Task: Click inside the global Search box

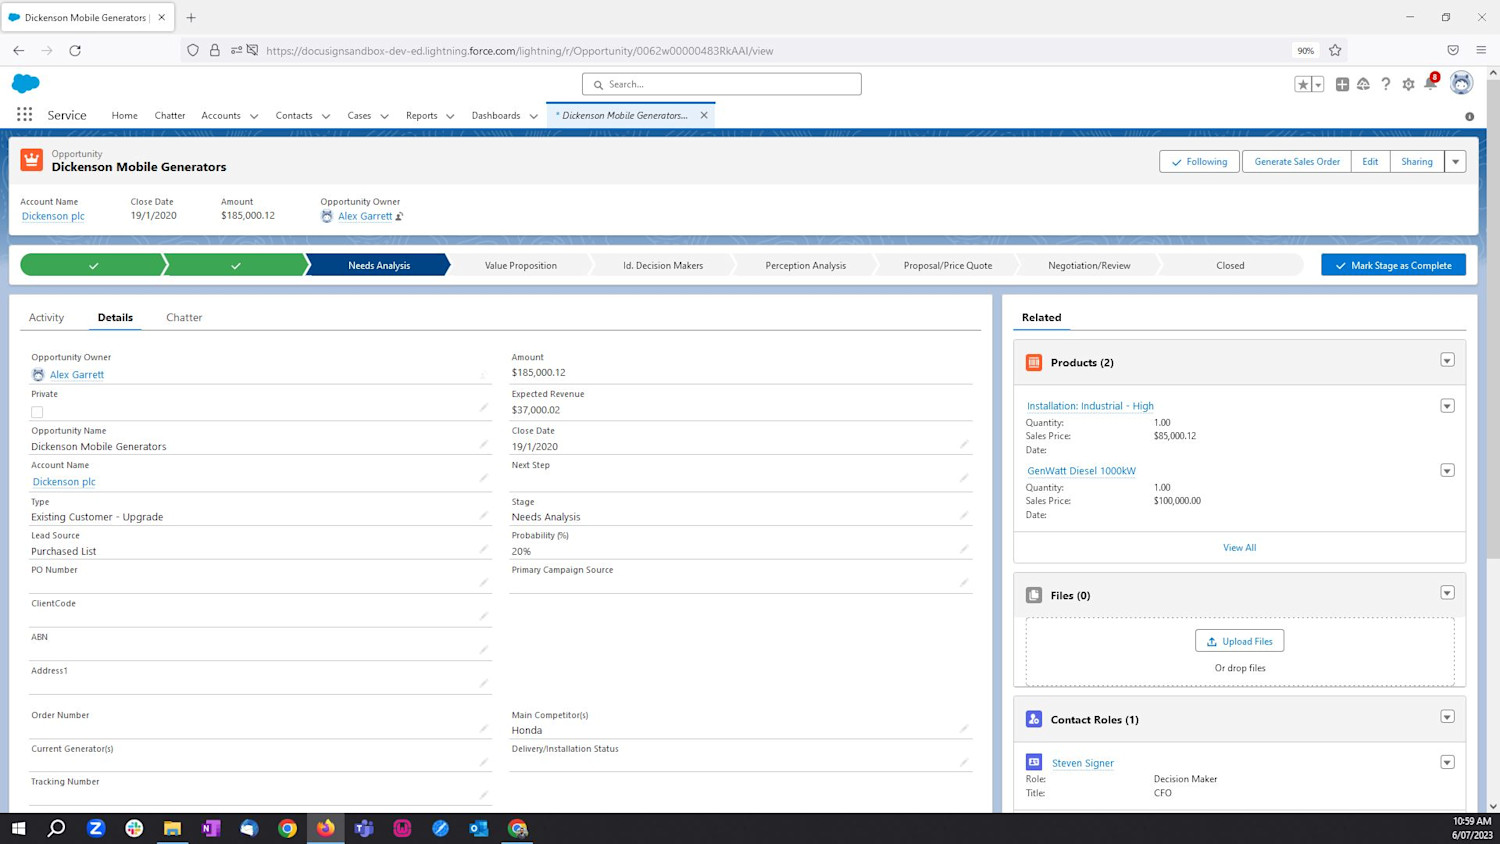Action: click(x=720, y=84)
